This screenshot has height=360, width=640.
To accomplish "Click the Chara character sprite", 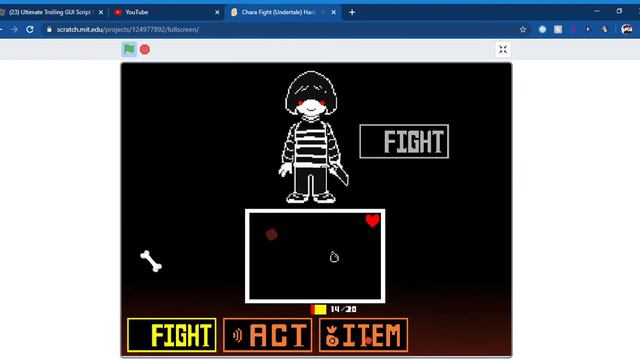I will coord(312,137).
